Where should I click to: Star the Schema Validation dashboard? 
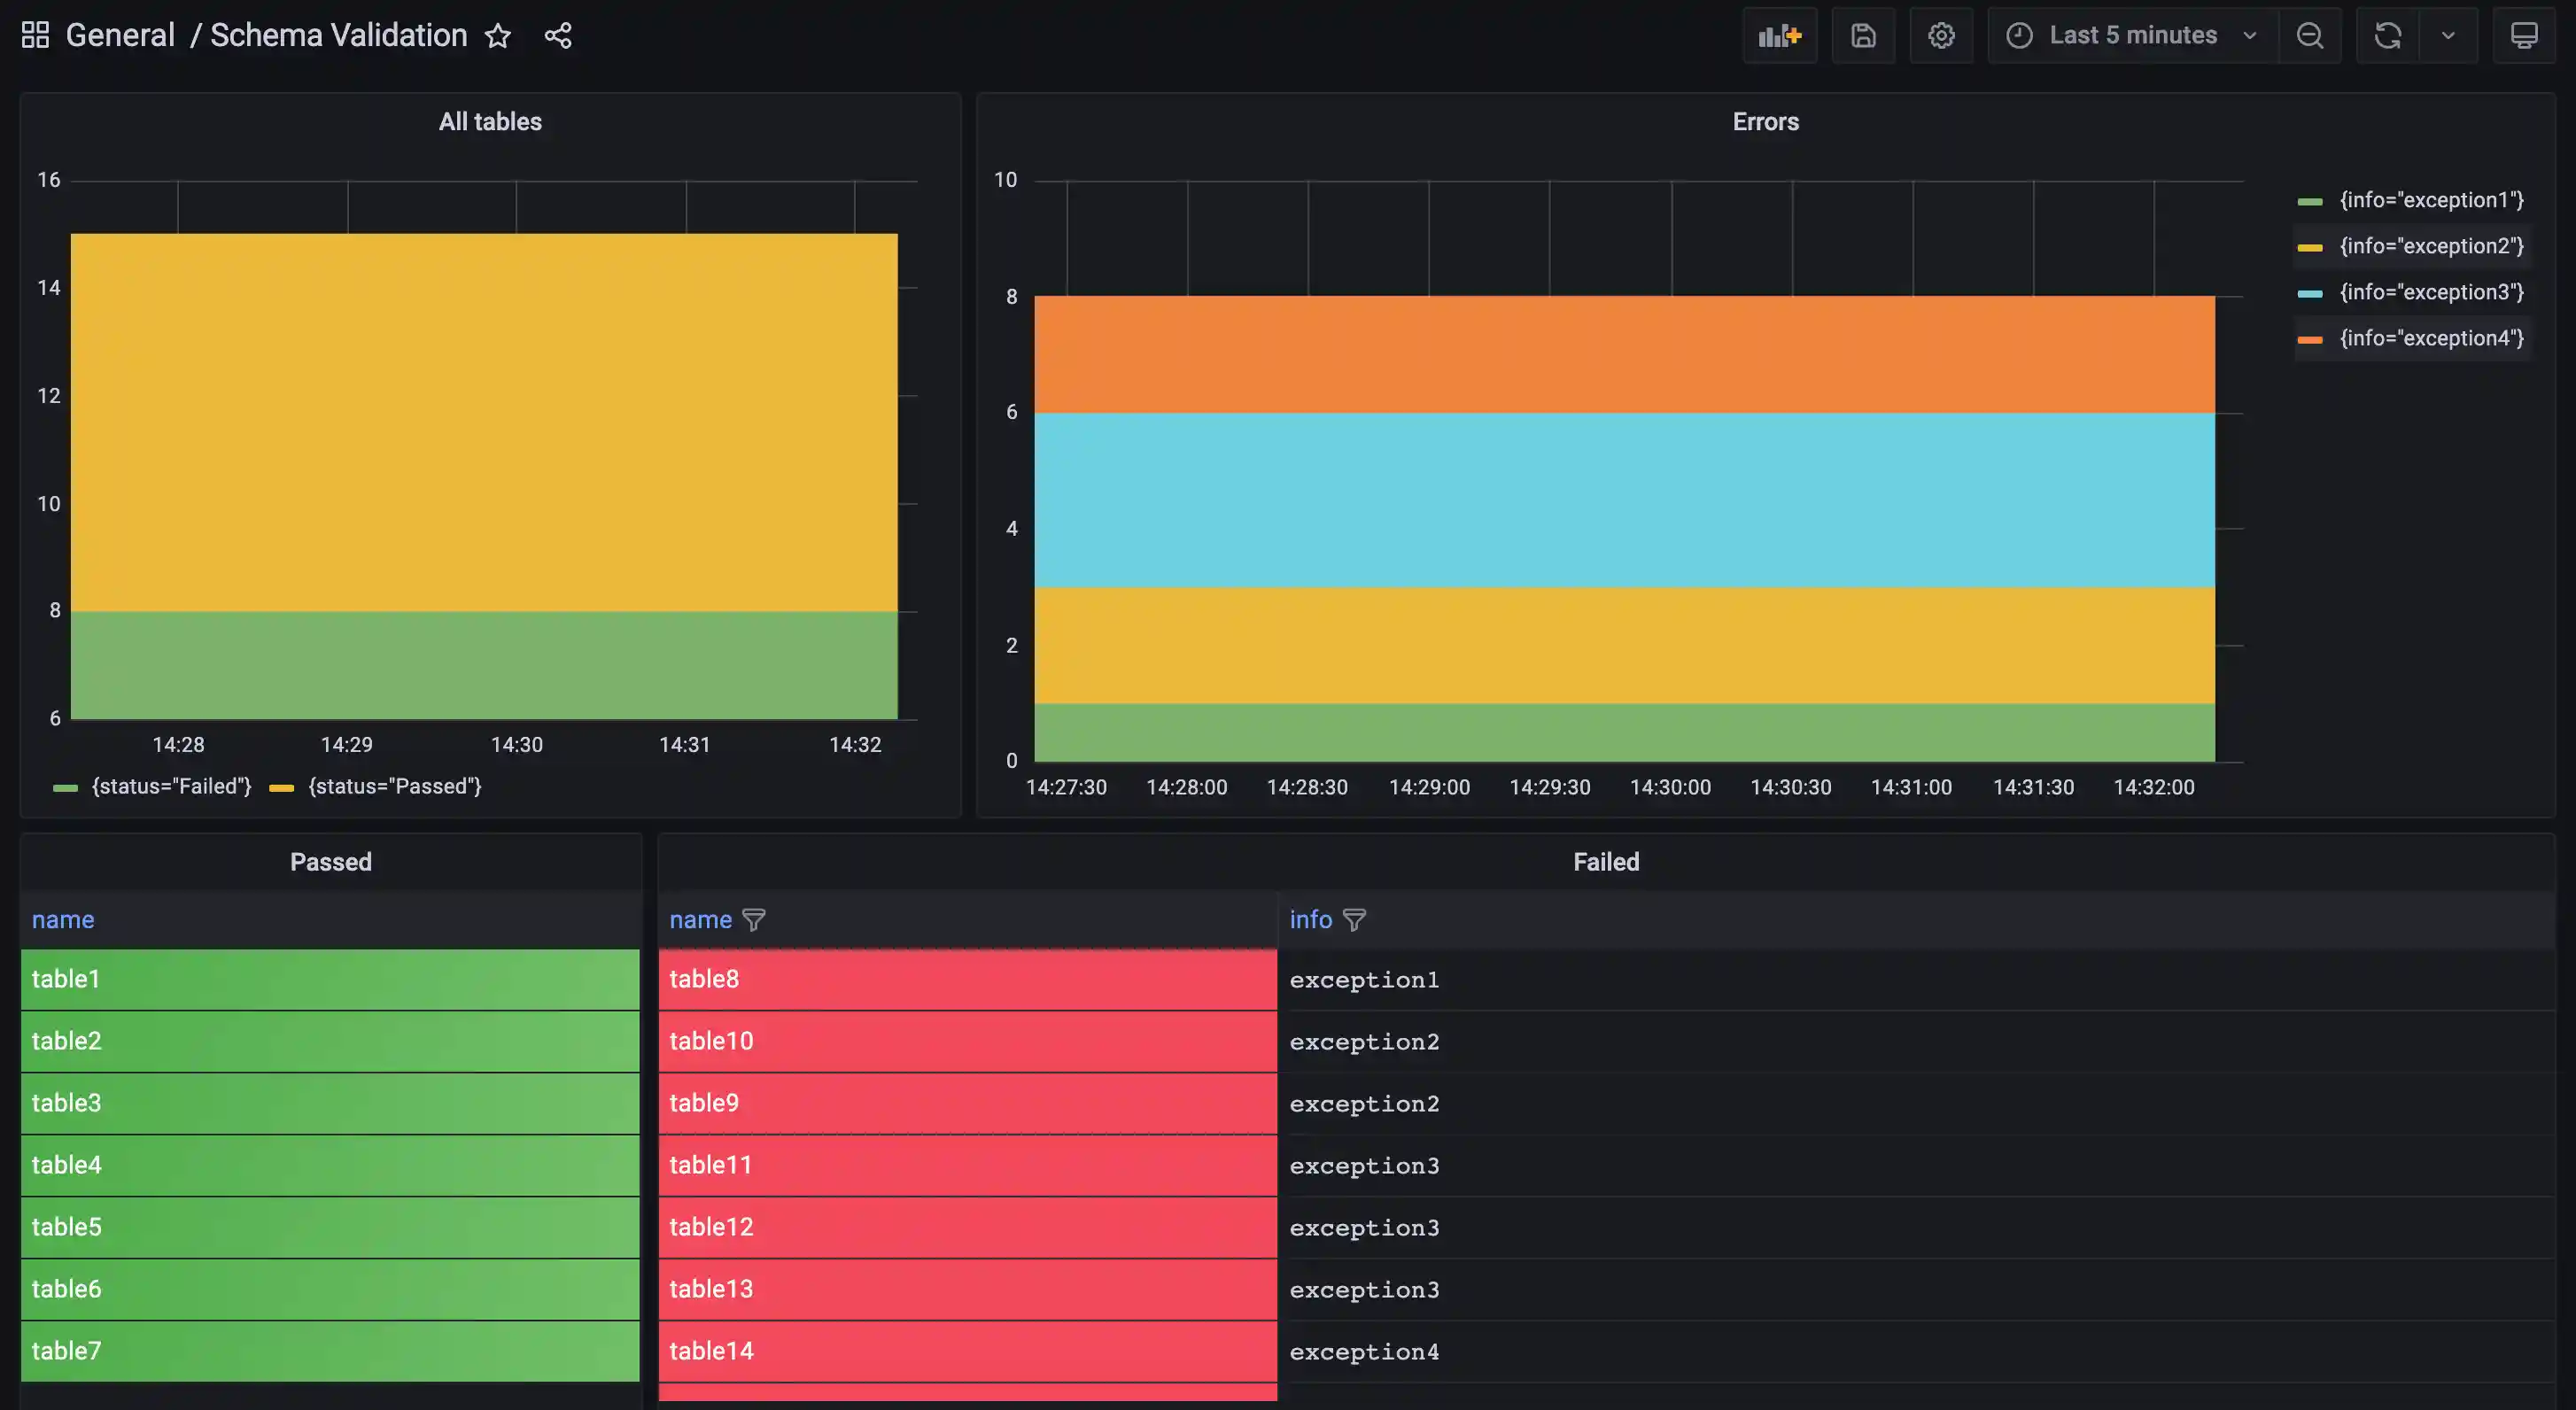click(497, 36)
